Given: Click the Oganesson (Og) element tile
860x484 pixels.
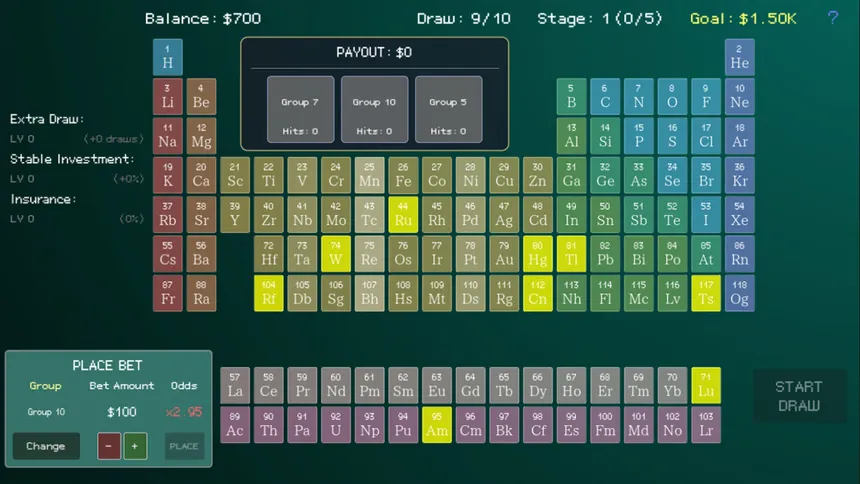Looking at the screenshot, I should tap(739, 293).
